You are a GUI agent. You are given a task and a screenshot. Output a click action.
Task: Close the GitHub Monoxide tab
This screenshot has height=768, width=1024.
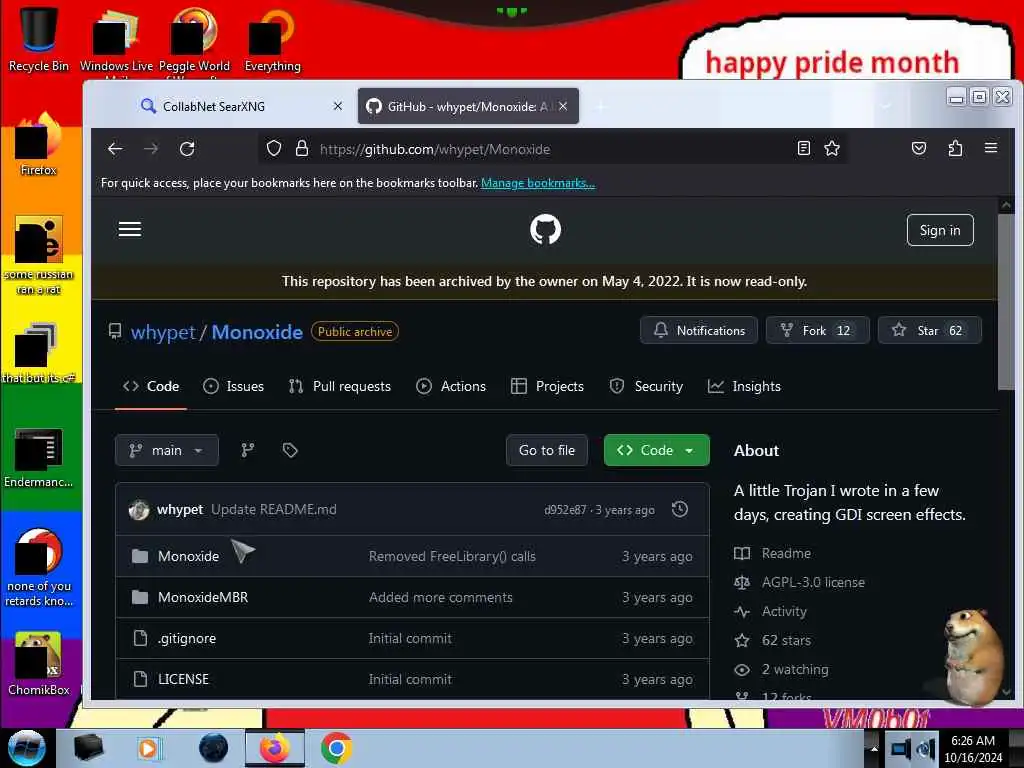point(563,106)
